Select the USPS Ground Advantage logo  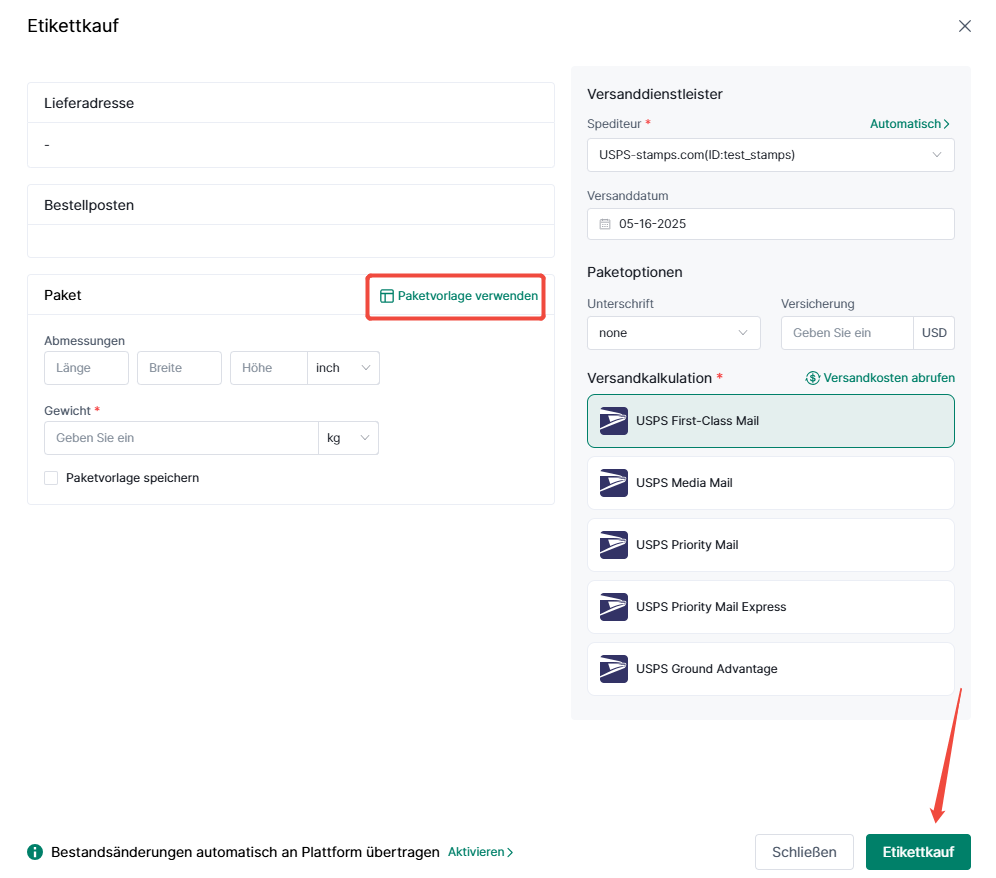pos(614,669)
